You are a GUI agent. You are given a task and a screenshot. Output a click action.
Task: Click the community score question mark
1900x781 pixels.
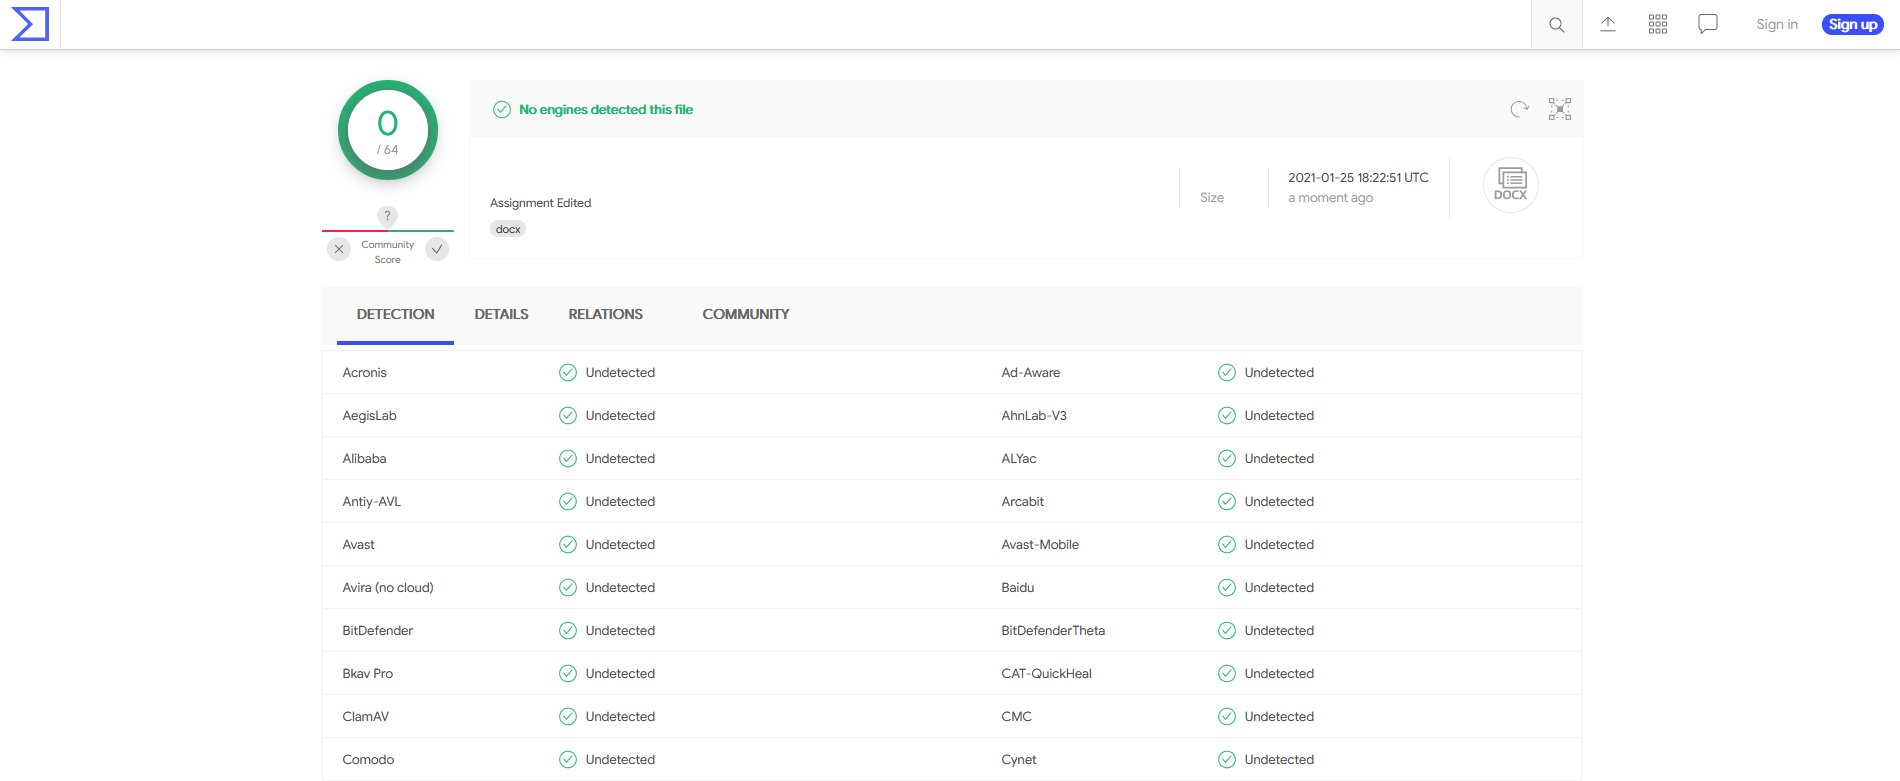tap(387, 215)
